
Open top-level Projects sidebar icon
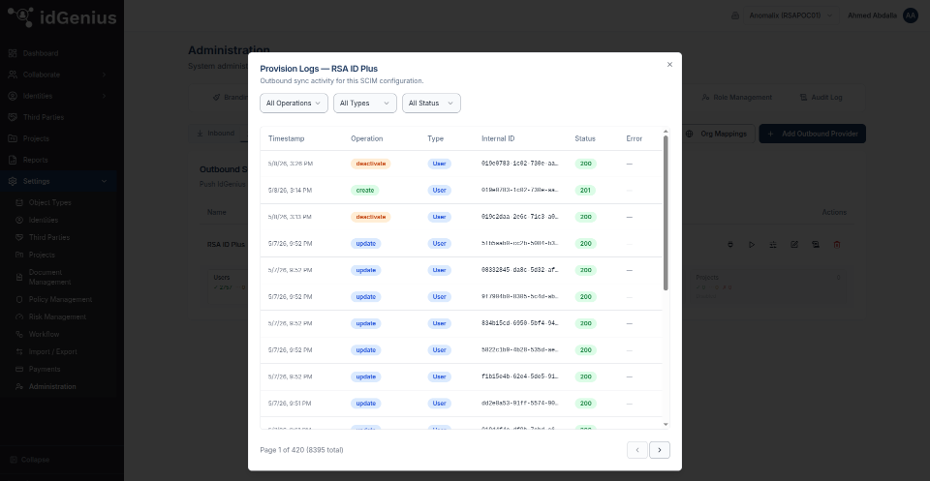coord(12,139)
